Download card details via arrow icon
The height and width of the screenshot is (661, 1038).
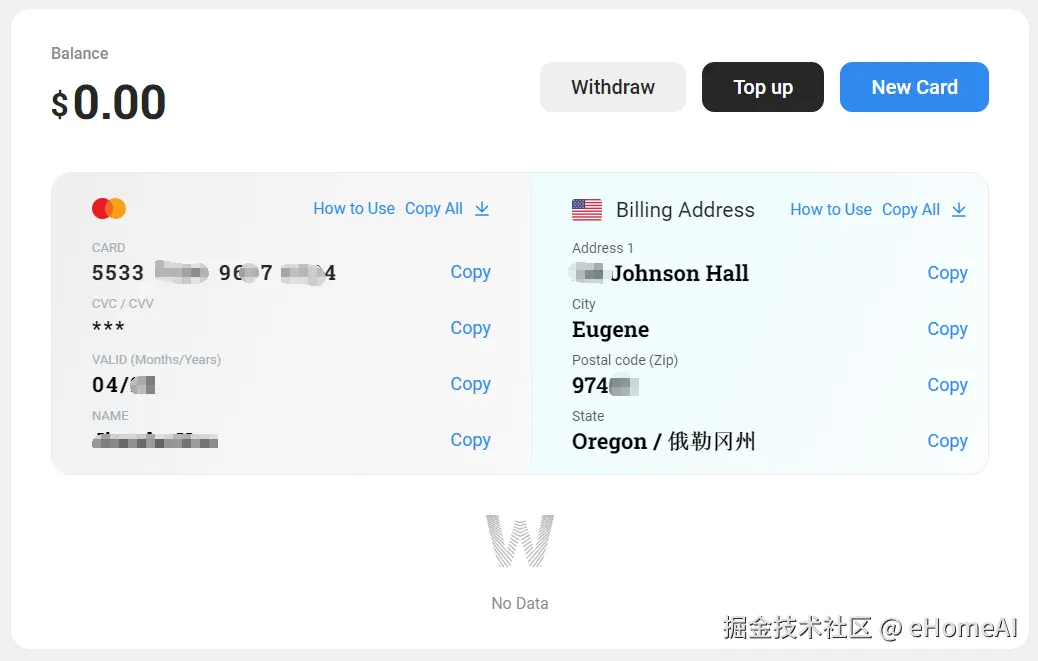[482, 209]
